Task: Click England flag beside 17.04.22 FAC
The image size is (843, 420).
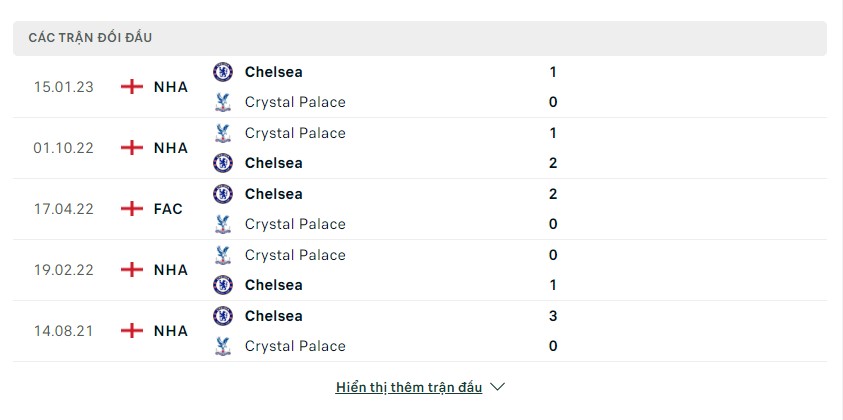Action: 131,209
